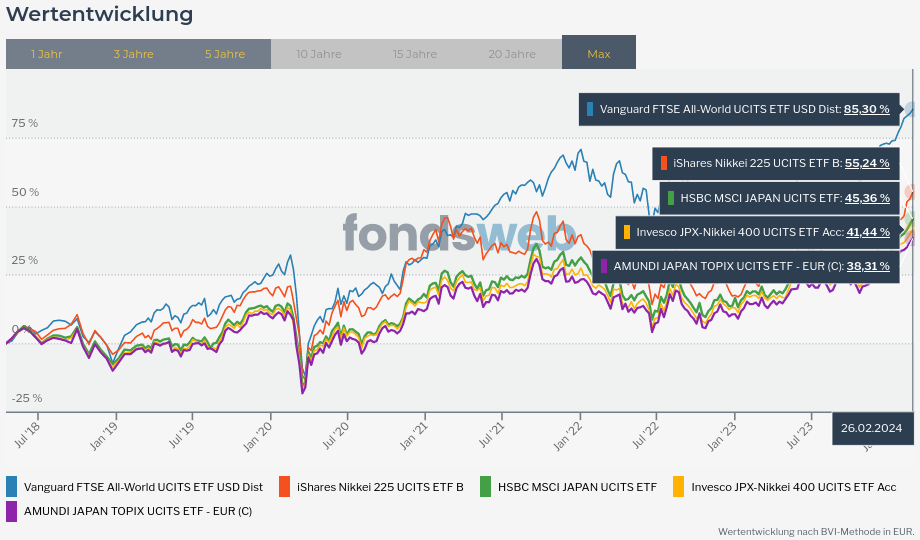Image resolution: width=920 pixels, height=540 pixels.
Task: Click blue Vanguard FTSE All-World legend swatch
Action: (x=12, y=487)
